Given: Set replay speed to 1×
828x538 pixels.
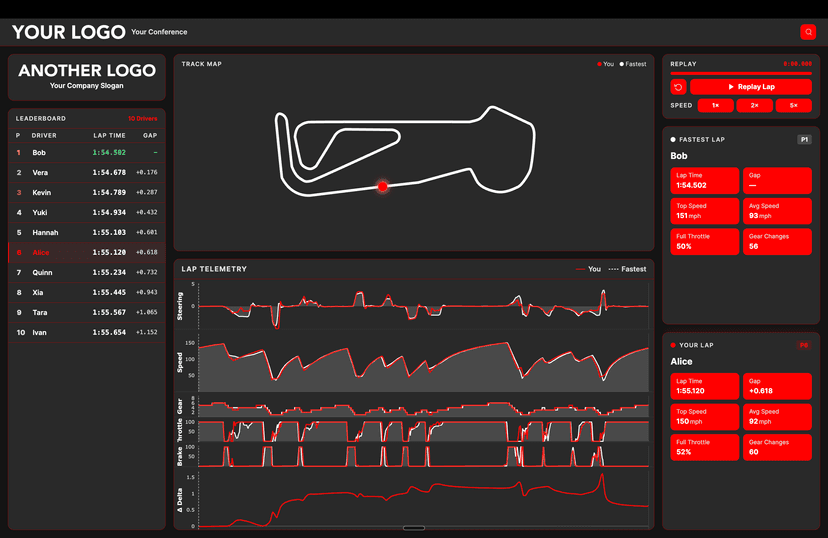Looking at the screenshot, I should [715, 105].
